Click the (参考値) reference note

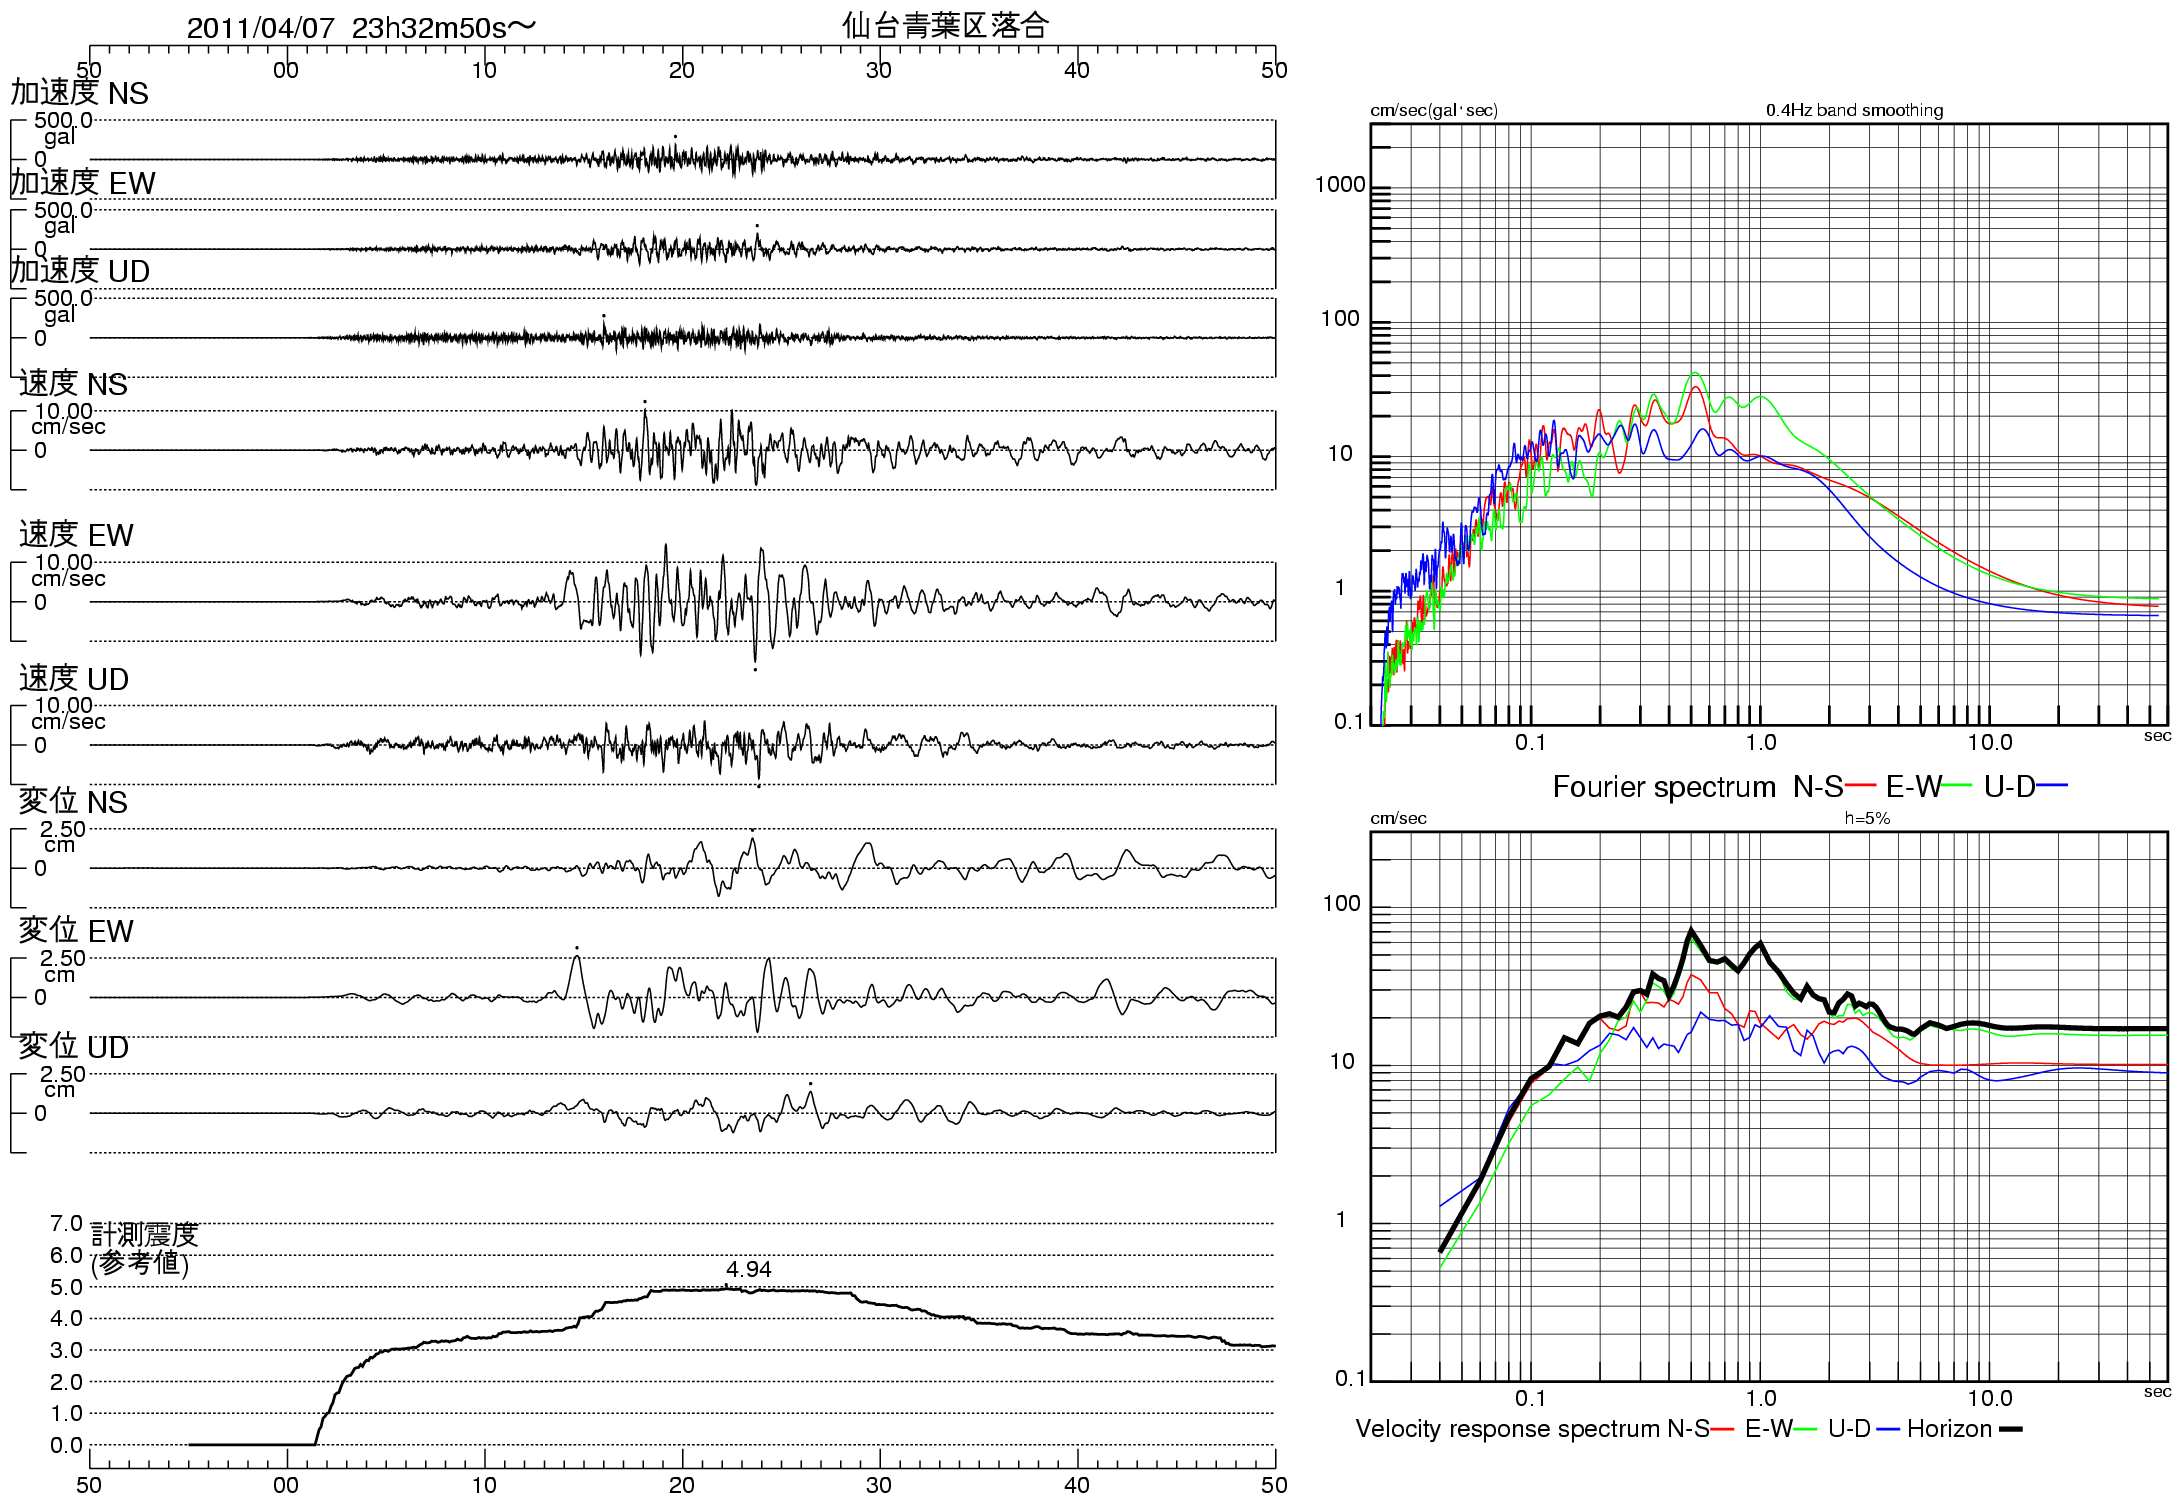[x=140, y=1263]
